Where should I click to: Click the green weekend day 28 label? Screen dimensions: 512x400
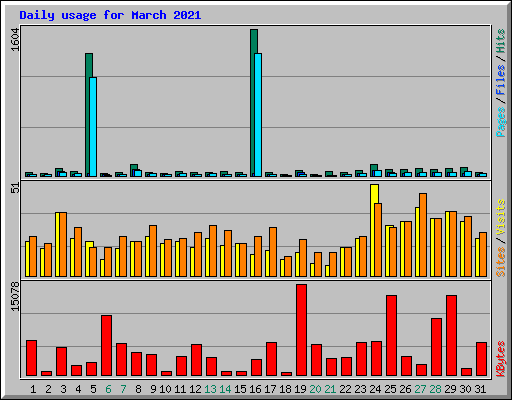pos(435,389)
